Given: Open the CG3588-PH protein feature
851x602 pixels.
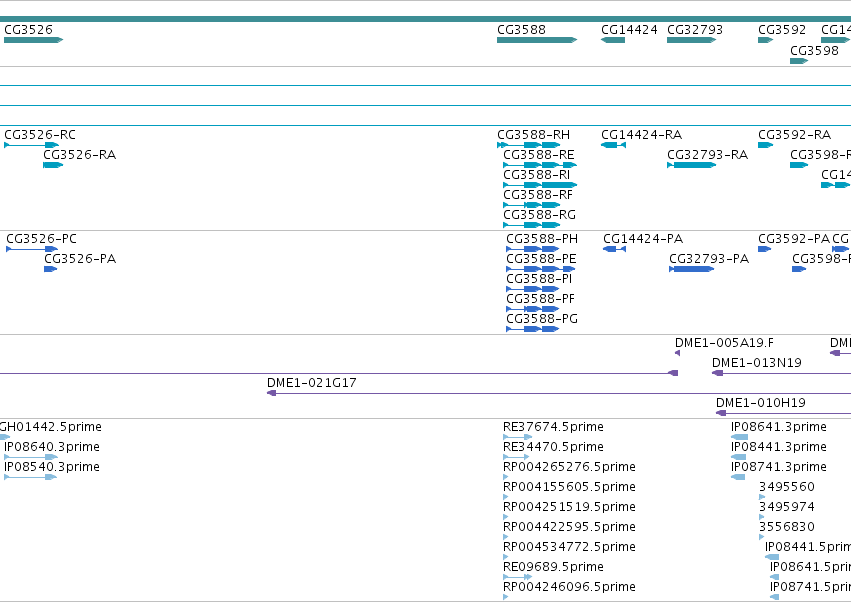Looking at the screenshot, I should point(532,249).
